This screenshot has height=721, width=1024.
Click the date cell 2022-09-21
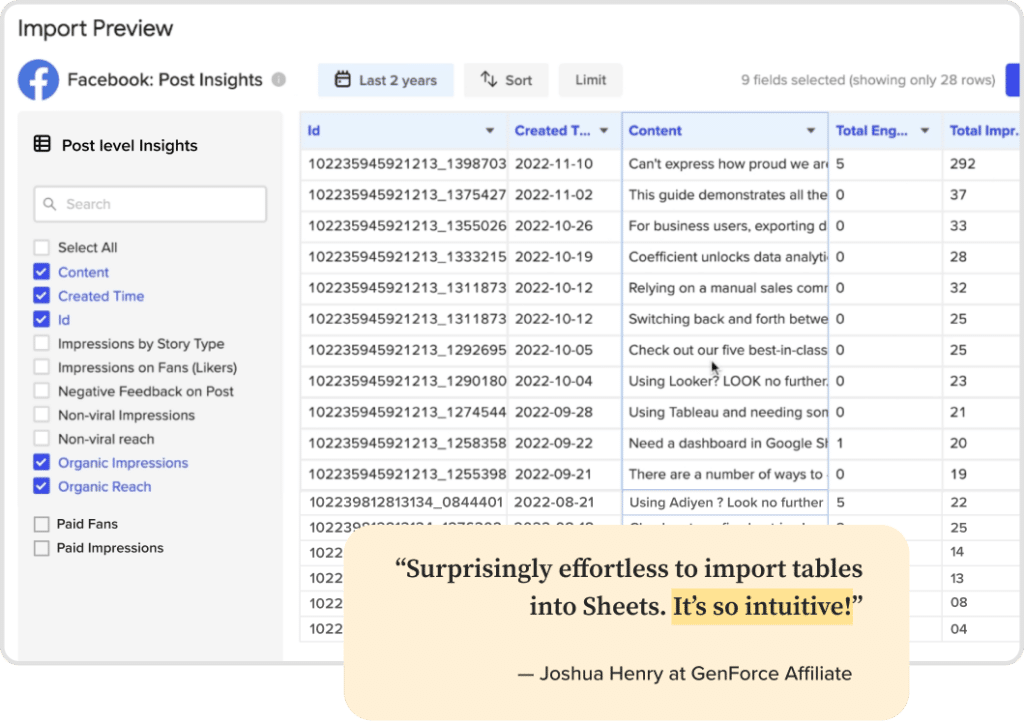(565, 474)
